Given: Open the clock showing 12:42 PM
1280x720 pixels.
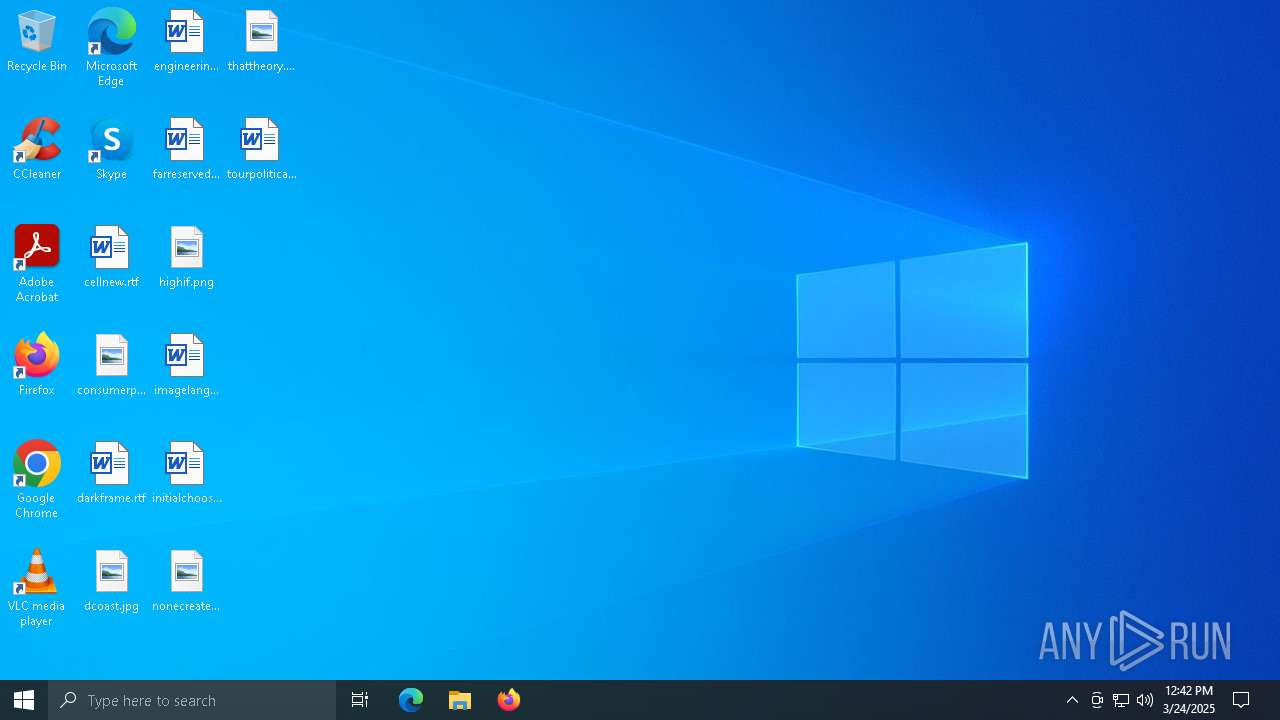Looking at the screenshot, I should click(1189, 700).
